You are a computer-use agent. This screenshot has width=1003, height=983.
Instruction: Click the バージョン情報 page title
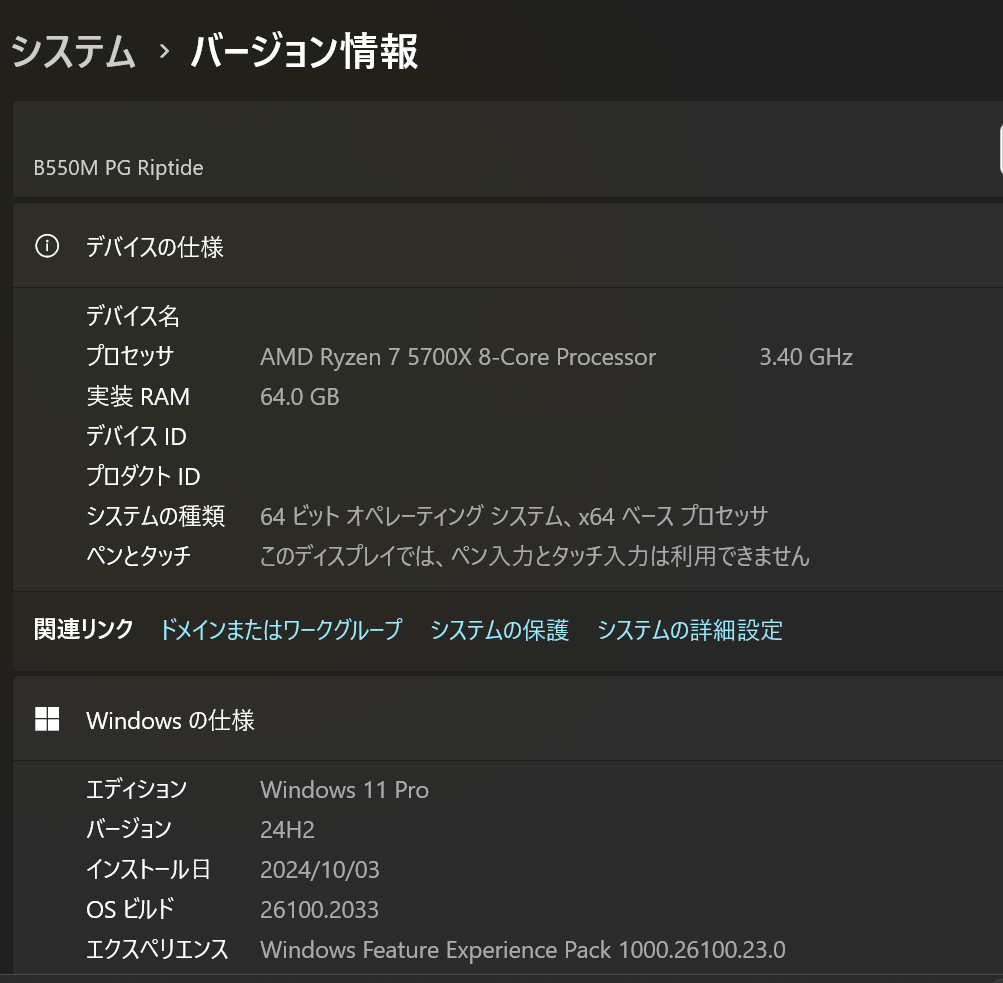304,51
